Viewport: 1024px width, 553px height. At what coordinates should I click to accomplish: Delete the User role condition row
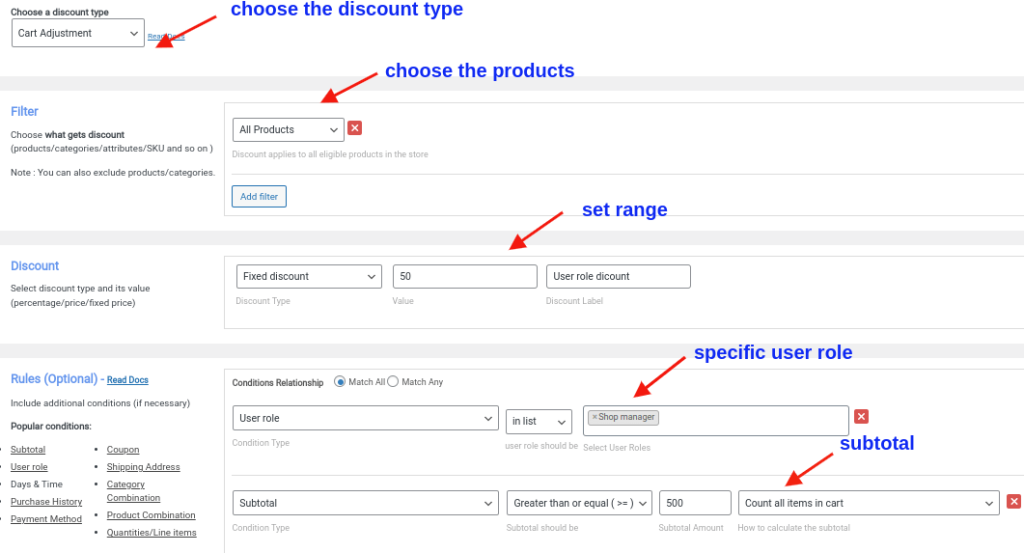[x=861, y=416]
